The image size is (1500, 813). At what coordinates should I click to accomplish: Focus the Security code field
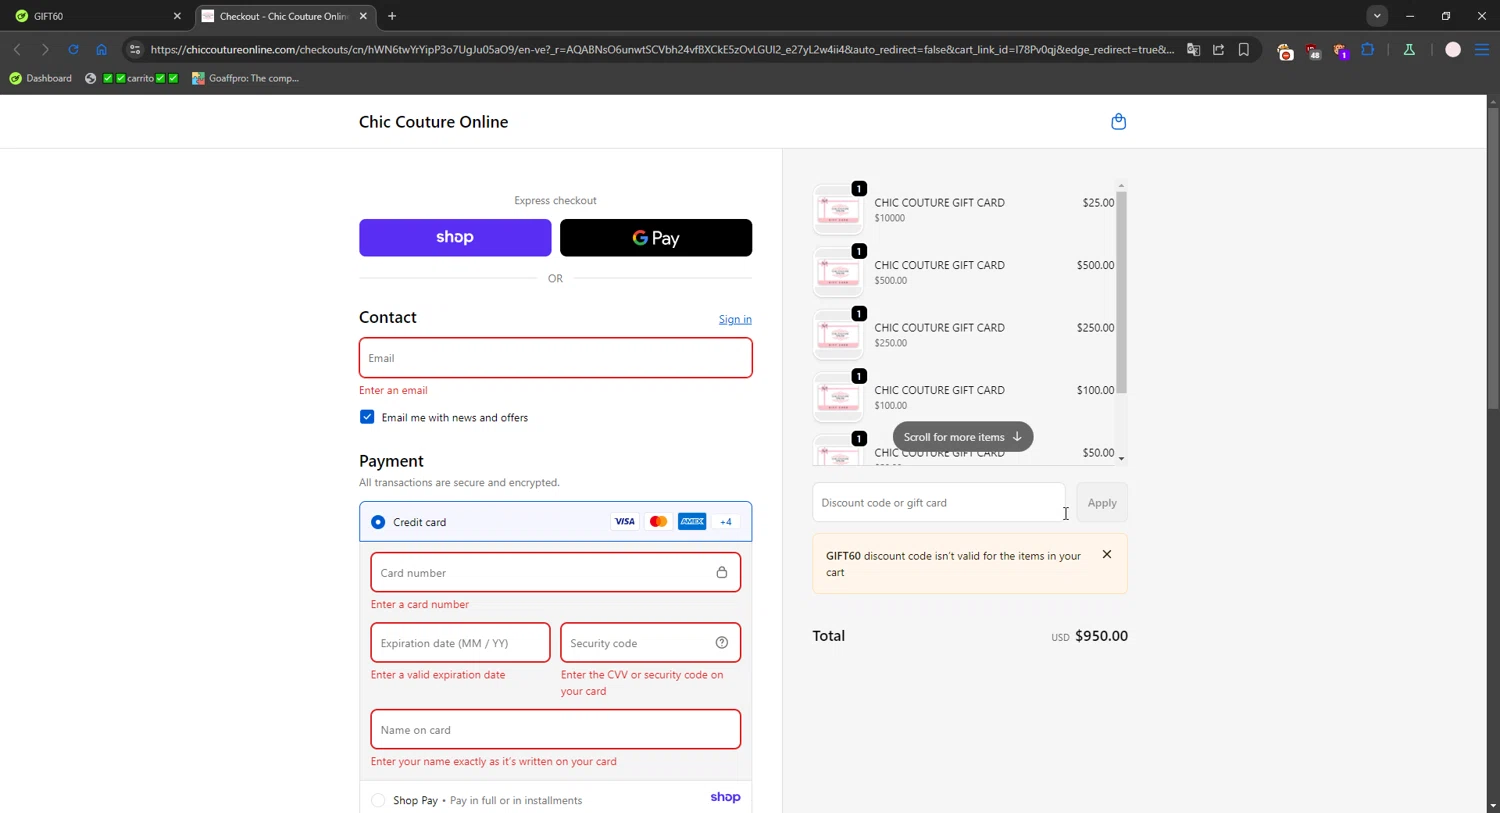coord(651,643)
